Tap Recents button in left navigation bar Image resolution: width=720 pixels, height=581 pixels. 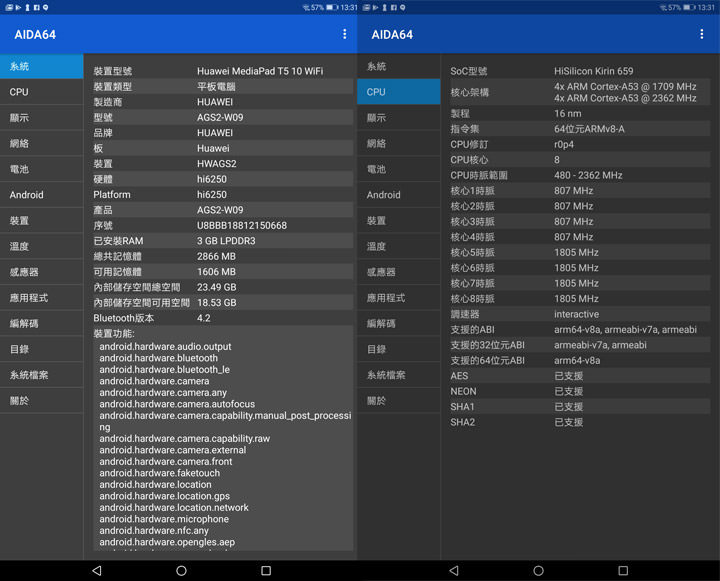266,570
